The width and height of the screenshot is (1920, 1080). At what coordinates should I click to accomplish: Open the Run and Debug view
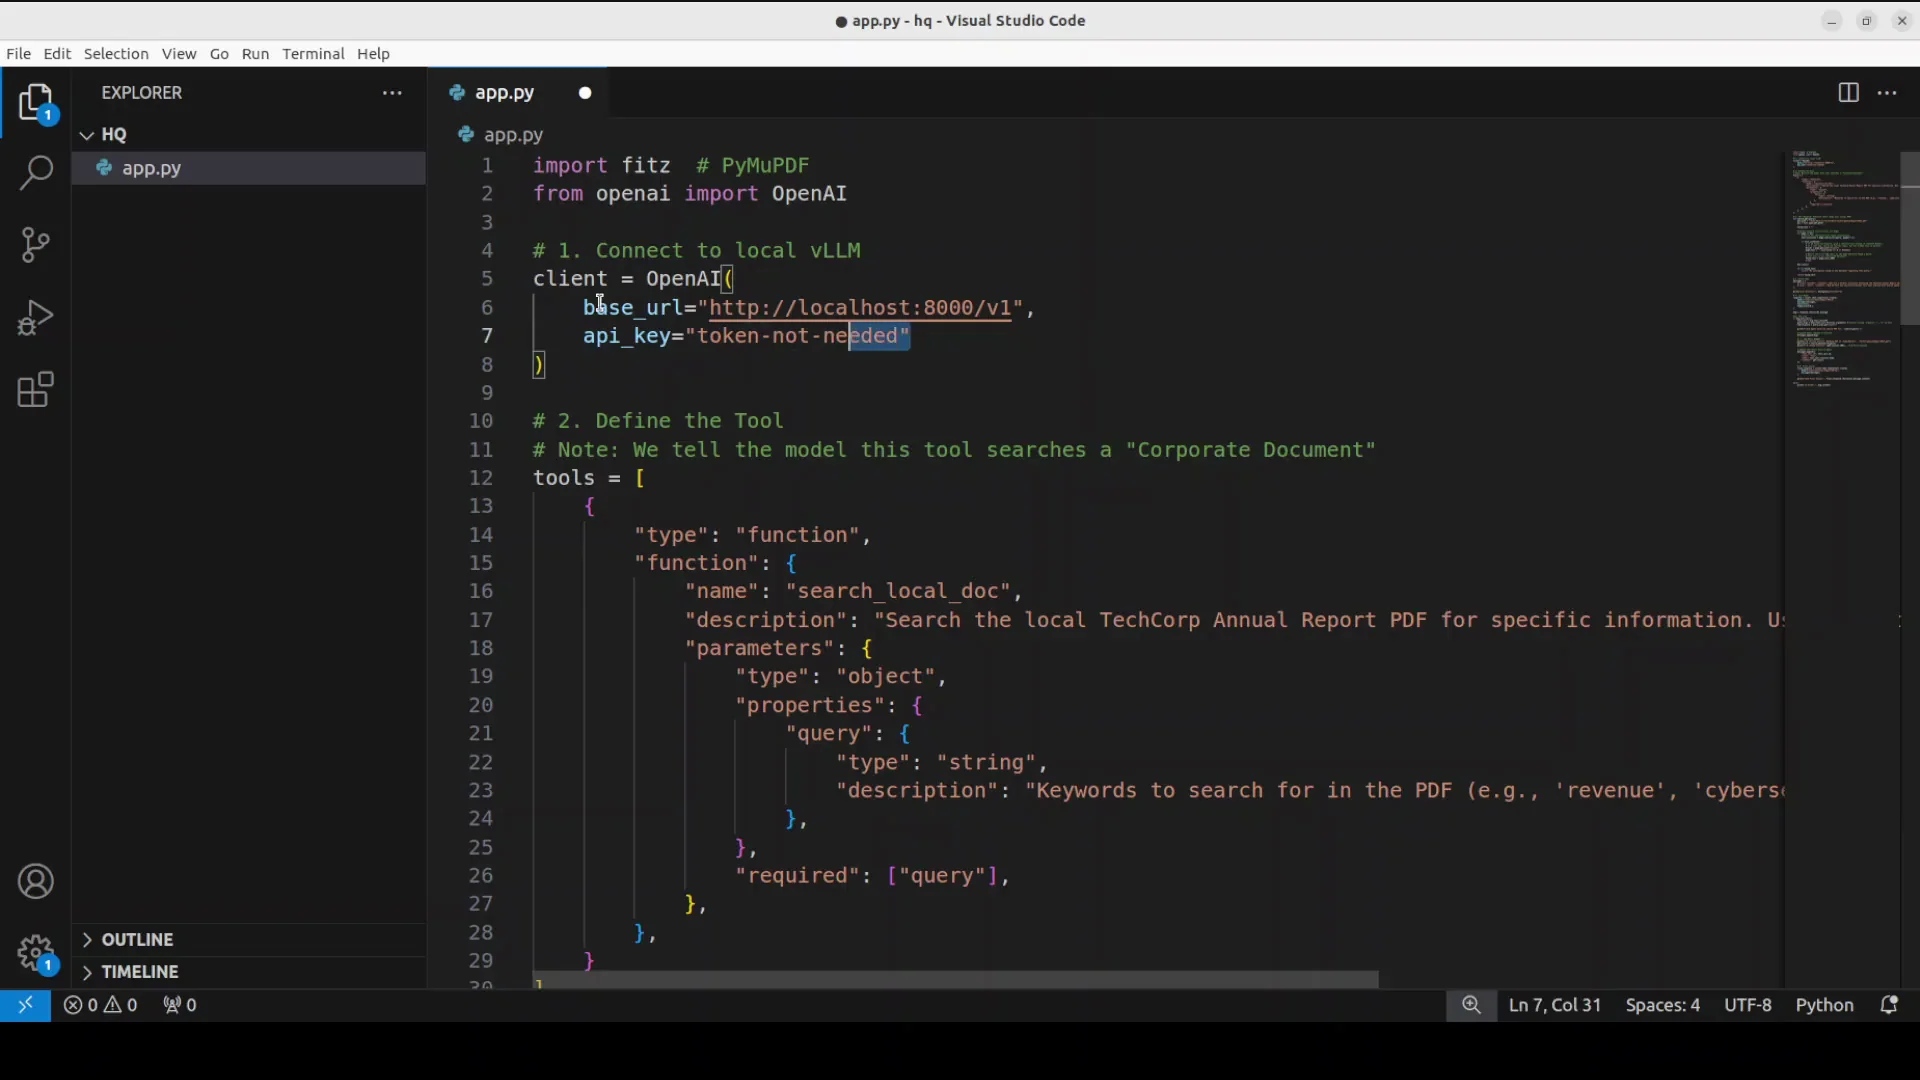(x=36, y=318)
